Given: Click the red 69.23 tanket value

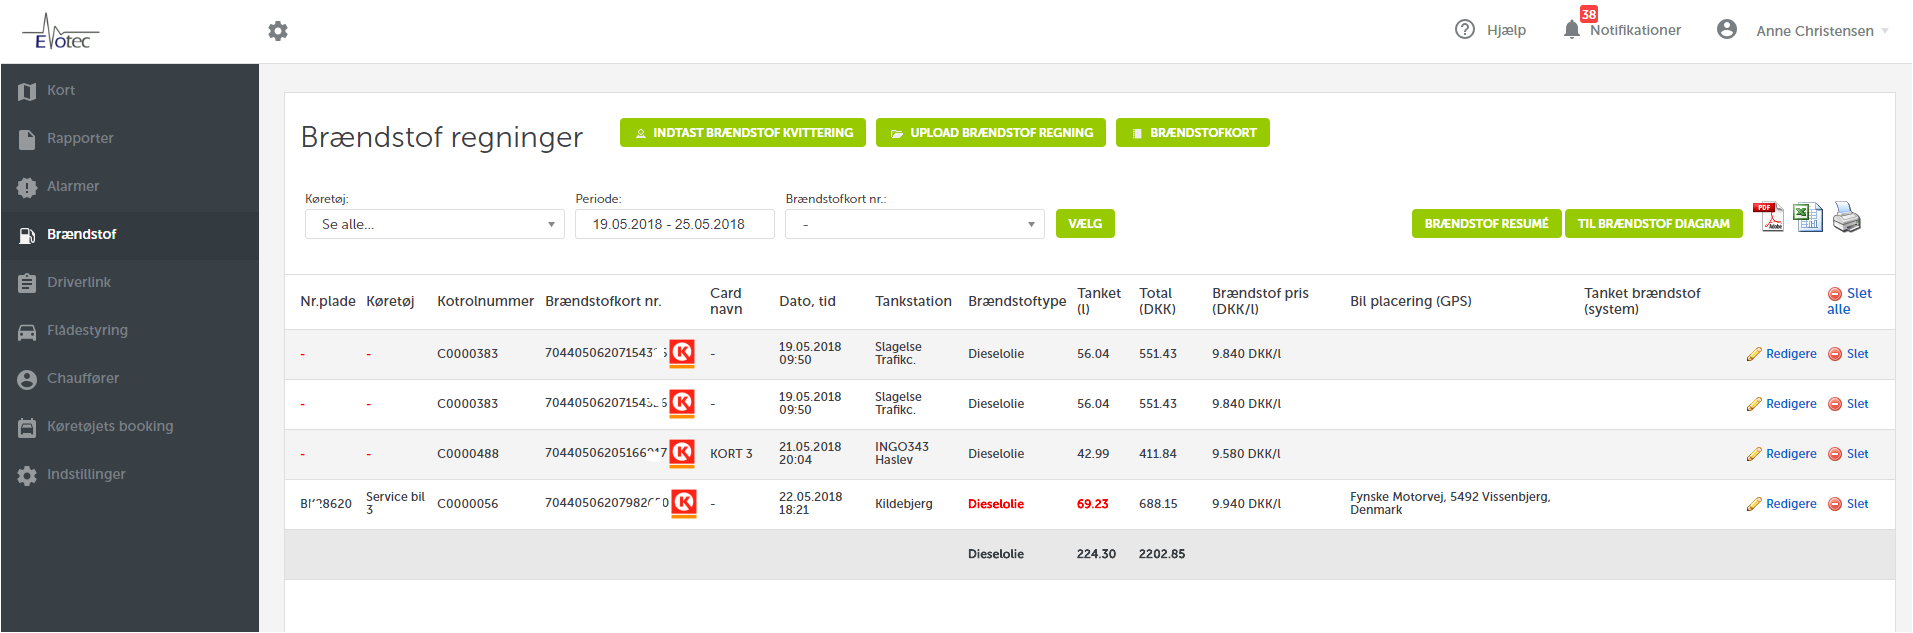Looking at the screenshot, I should pos(1092,504).
